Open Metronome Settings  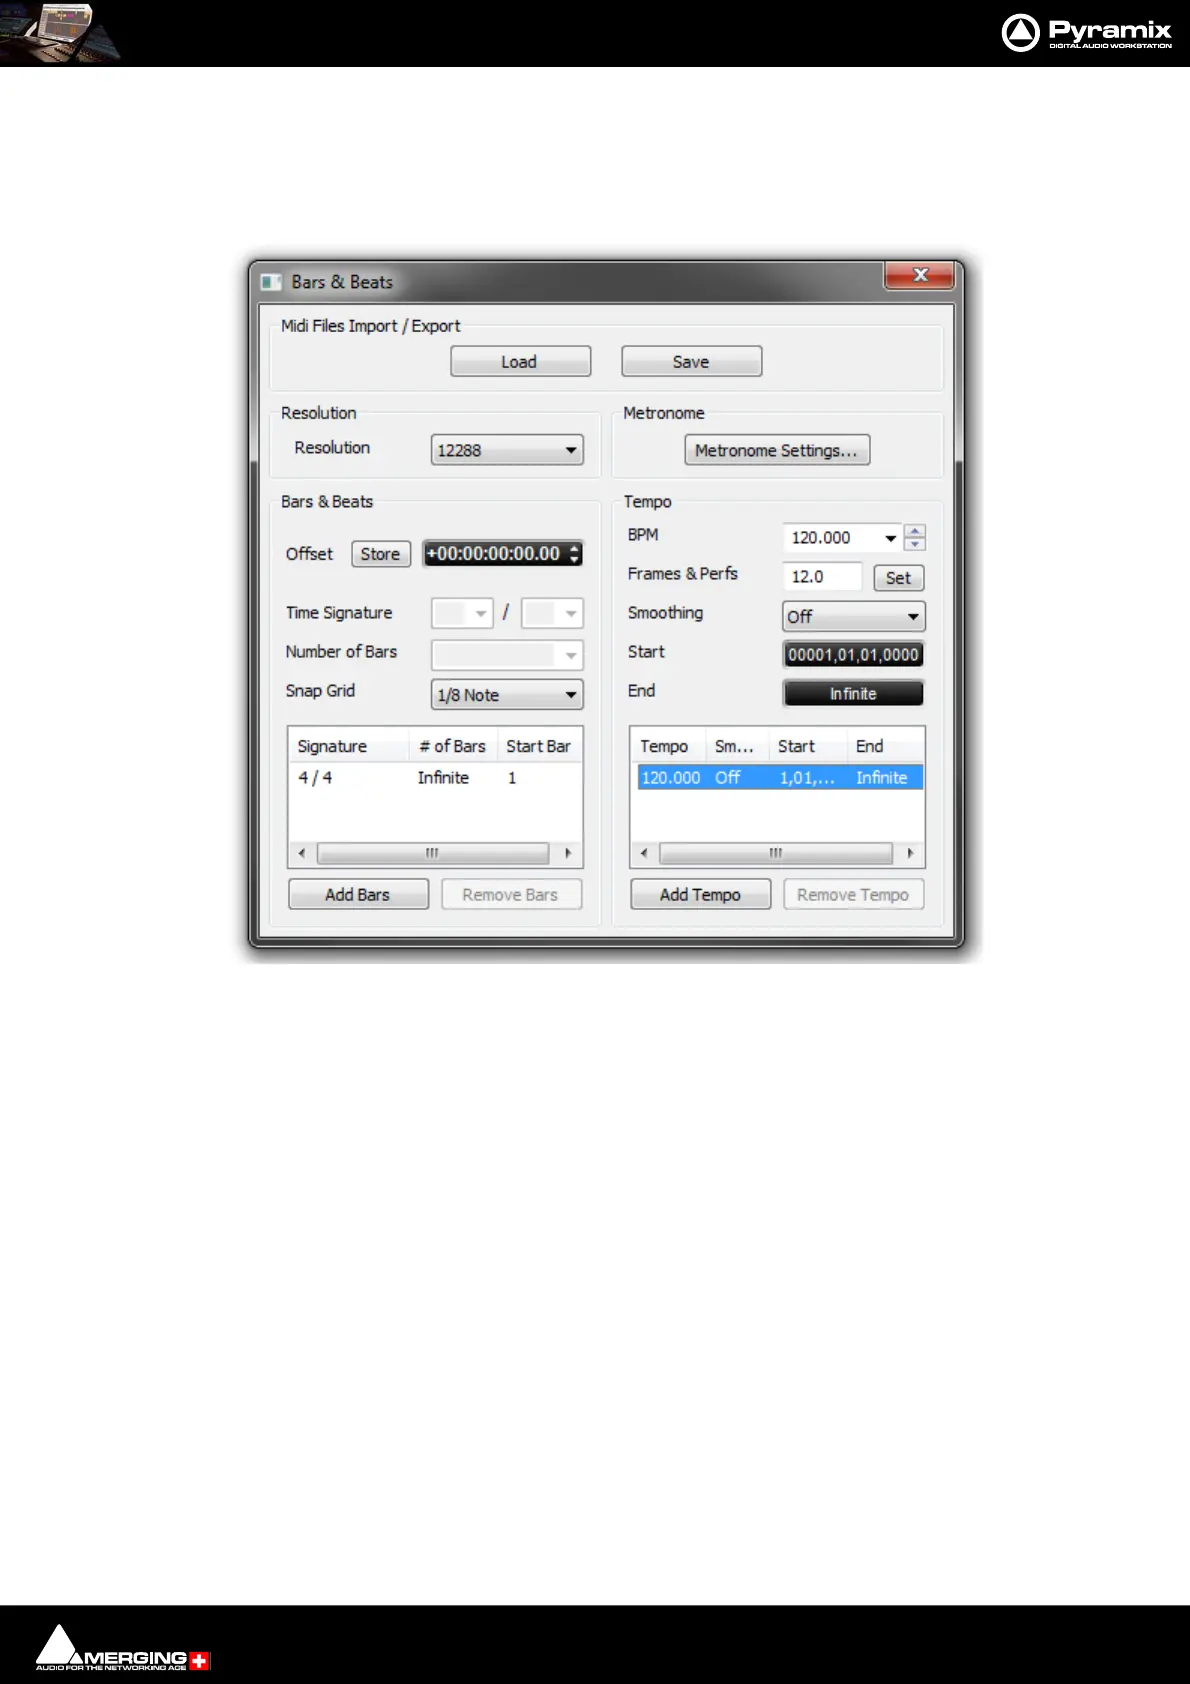[777, 450]
